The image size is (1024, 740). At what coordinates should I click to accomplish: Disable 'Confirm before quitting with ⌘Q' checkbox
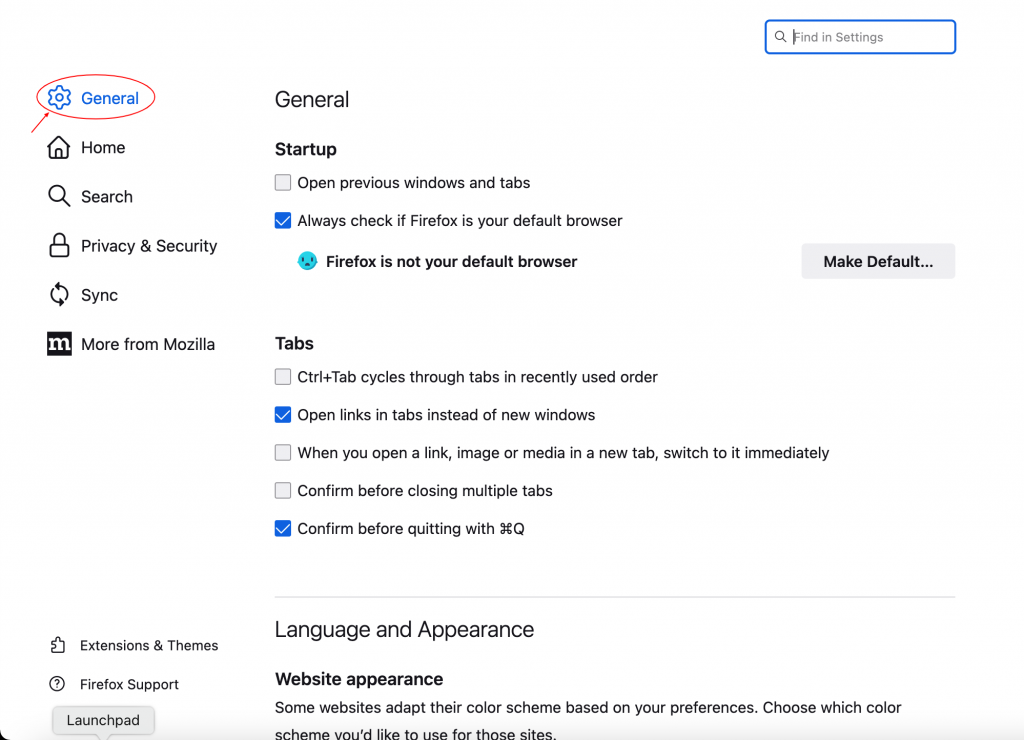[283, 529]
